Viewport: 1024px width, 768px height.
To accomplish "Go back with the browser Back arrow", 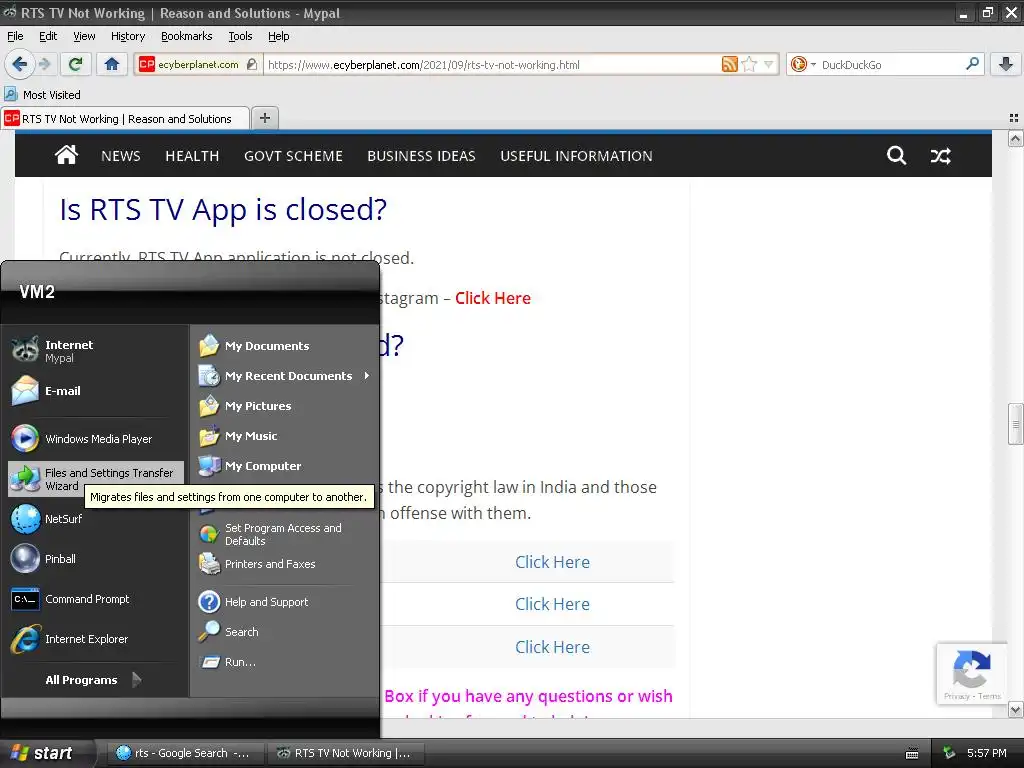I will (x=19, y=64).
